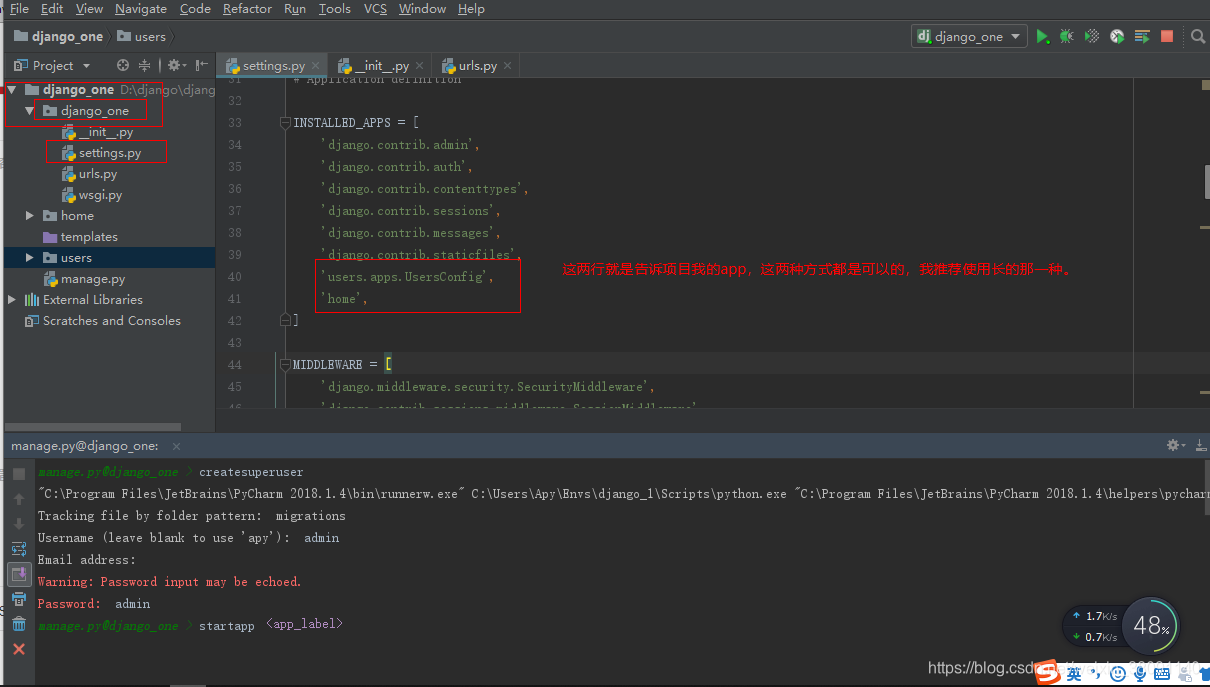Viewport: 1210px width, 687px height.
Task: Toggle soft-wrap in console
Action: coord(19,549)
